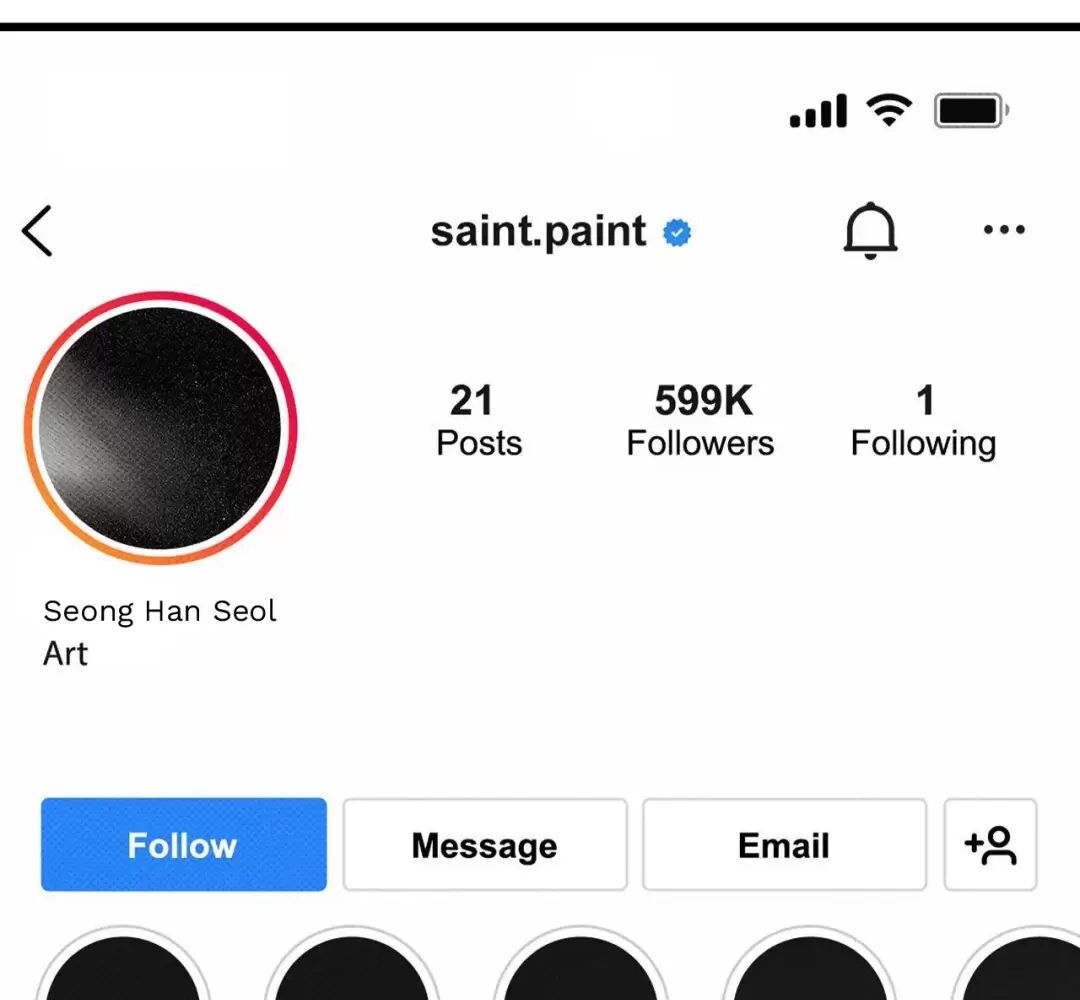The height and width of the screenshot is (1000, 1080).
Task: Open the first story highlight circle
Action: tap(123, 970)
